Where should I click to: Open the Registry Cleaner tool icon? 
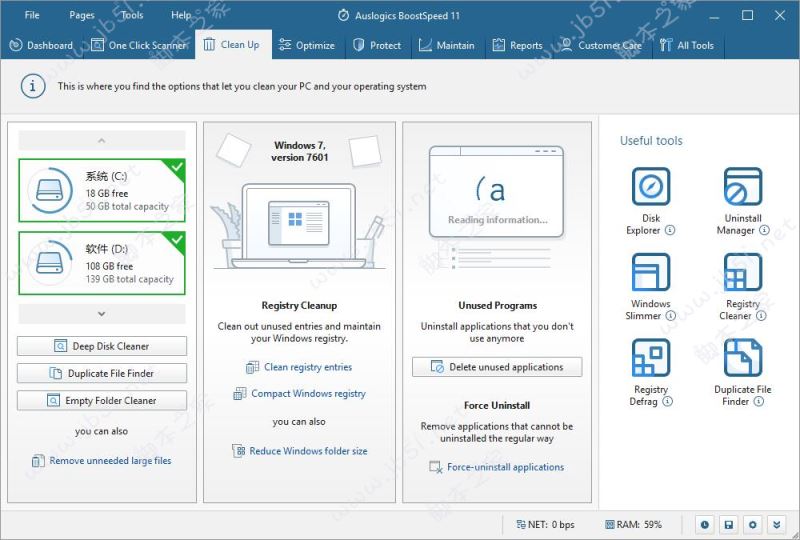[x=742, y=272]
